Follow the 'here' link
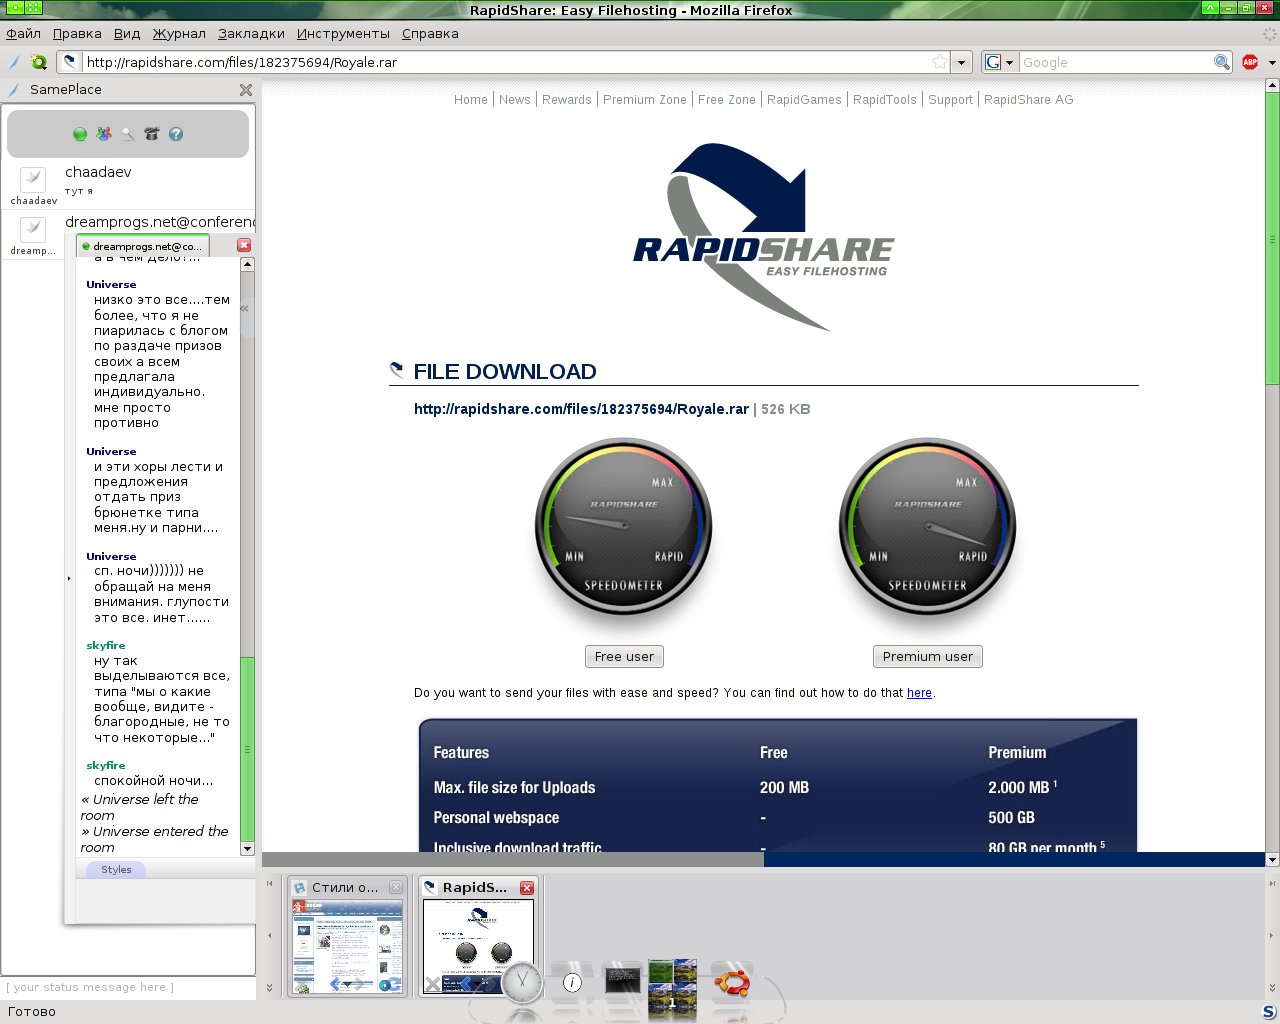 click(x=919, y=693)
